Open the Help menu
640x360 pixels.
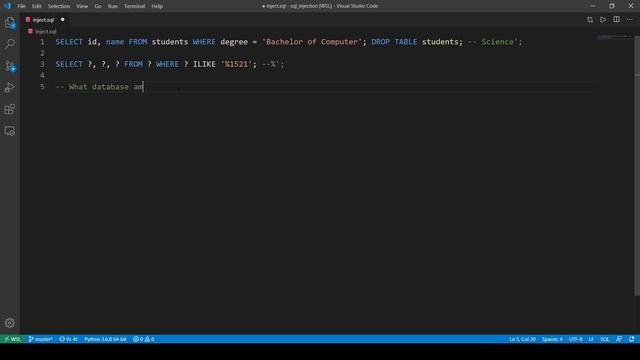tap(157, 6)
